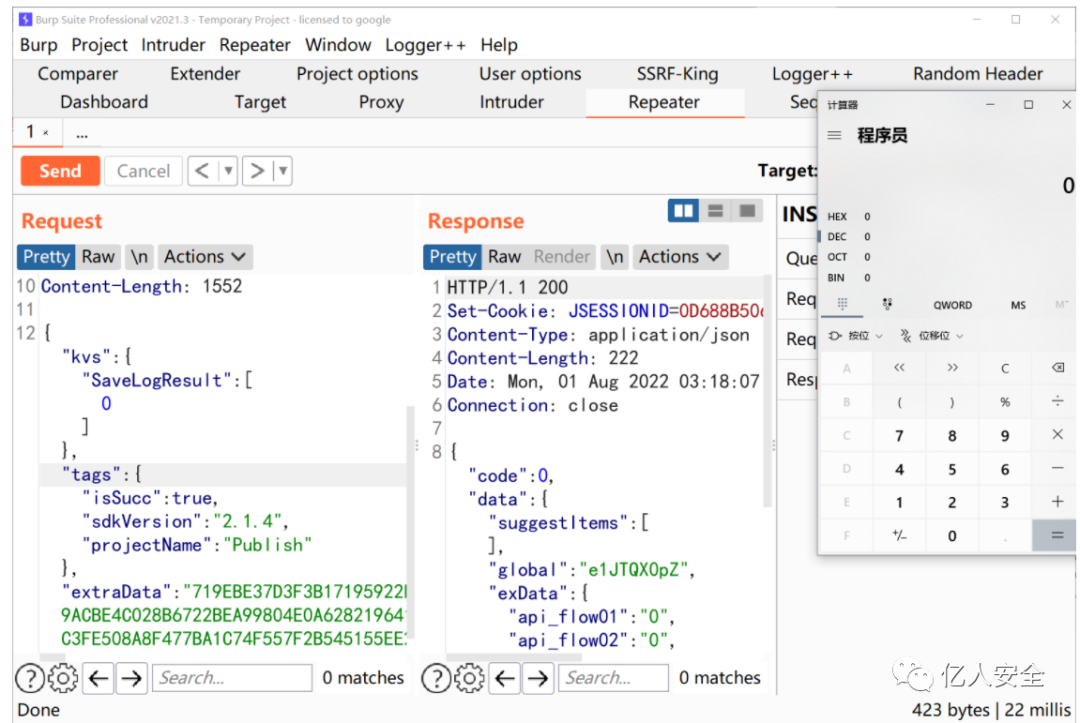Go to next match in request search
Screen dimensions: 1080x723
click(x=132, y=678)
